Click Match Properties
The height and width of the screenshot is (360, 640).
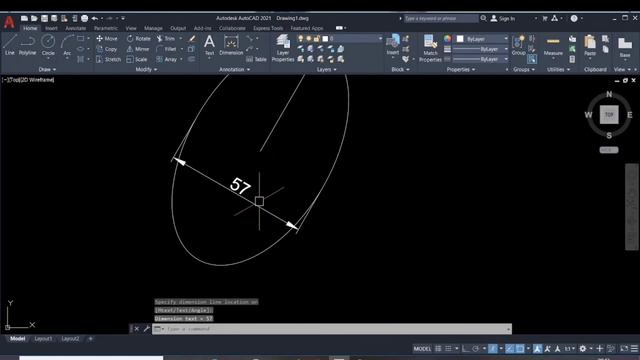tap(430, 48)
